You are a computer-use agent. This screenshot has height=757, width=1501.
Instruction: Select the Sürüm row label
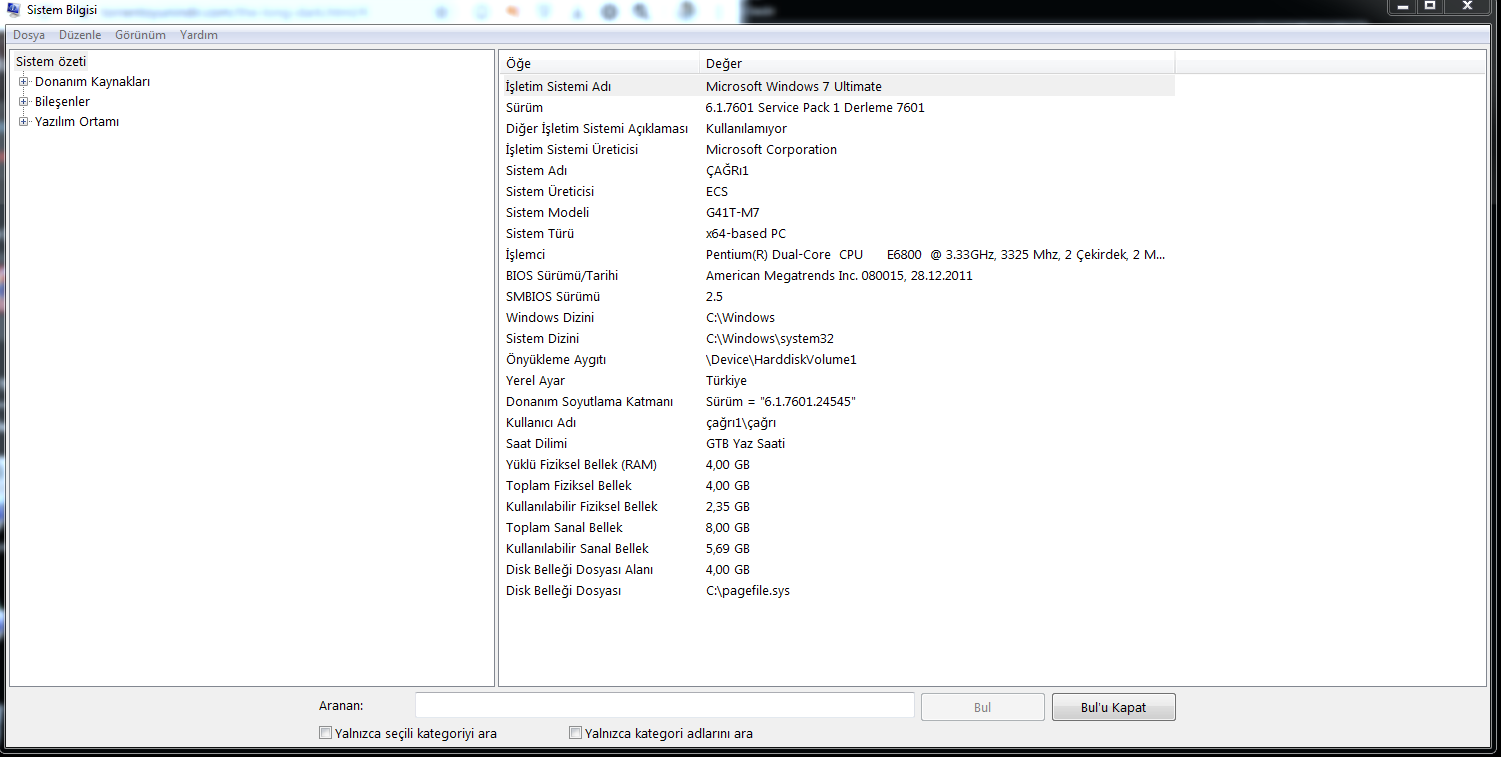[x=524, y=108]
